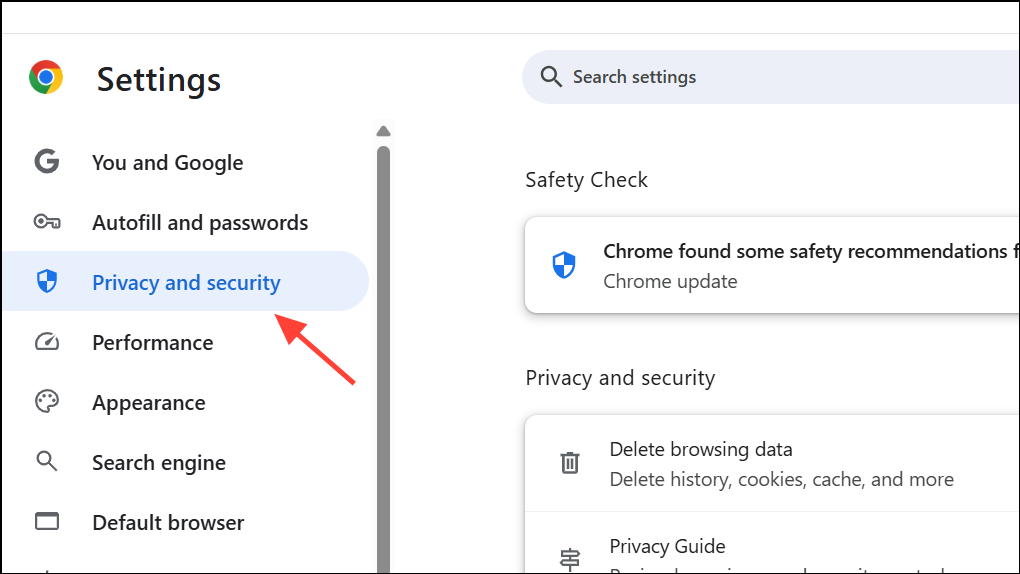
Task: Click the Default browser window icon
Action: coord(47,522)
